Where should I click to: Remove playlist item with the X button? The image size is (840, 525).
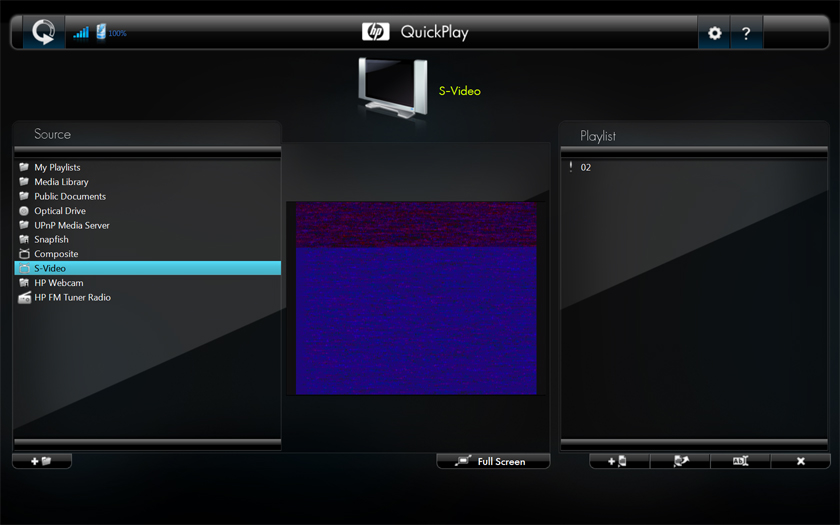801,461
